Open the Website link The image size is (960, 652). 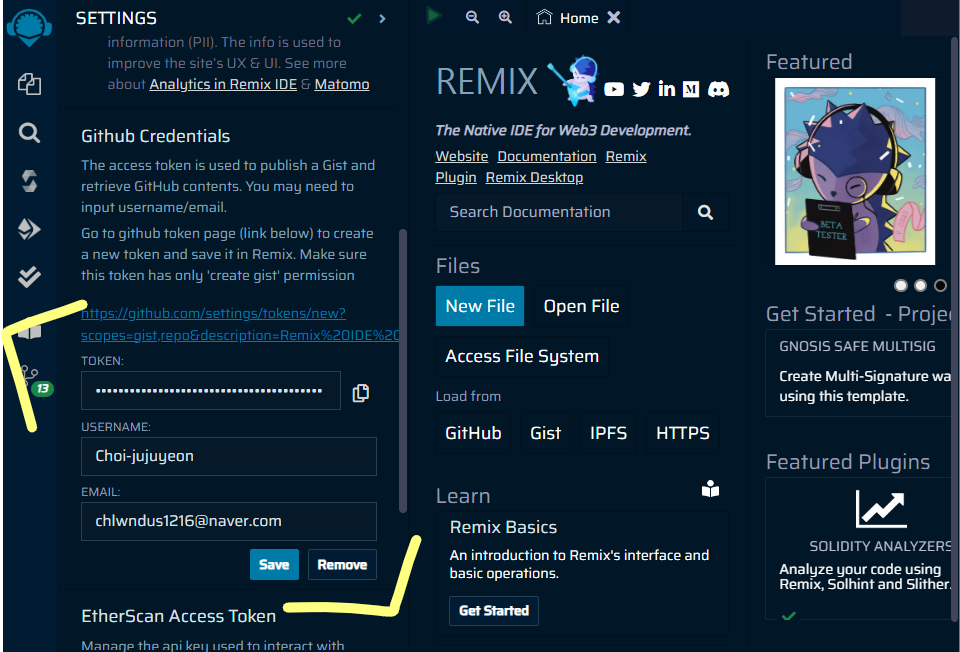tap(462, 157)
